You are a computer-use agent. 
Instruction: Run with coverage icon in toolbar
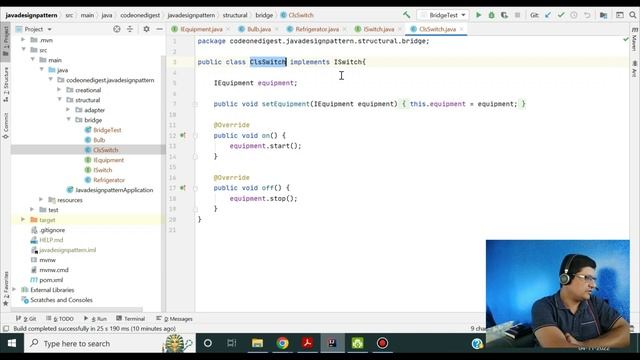pyautogui.click(x=504, y=15)
